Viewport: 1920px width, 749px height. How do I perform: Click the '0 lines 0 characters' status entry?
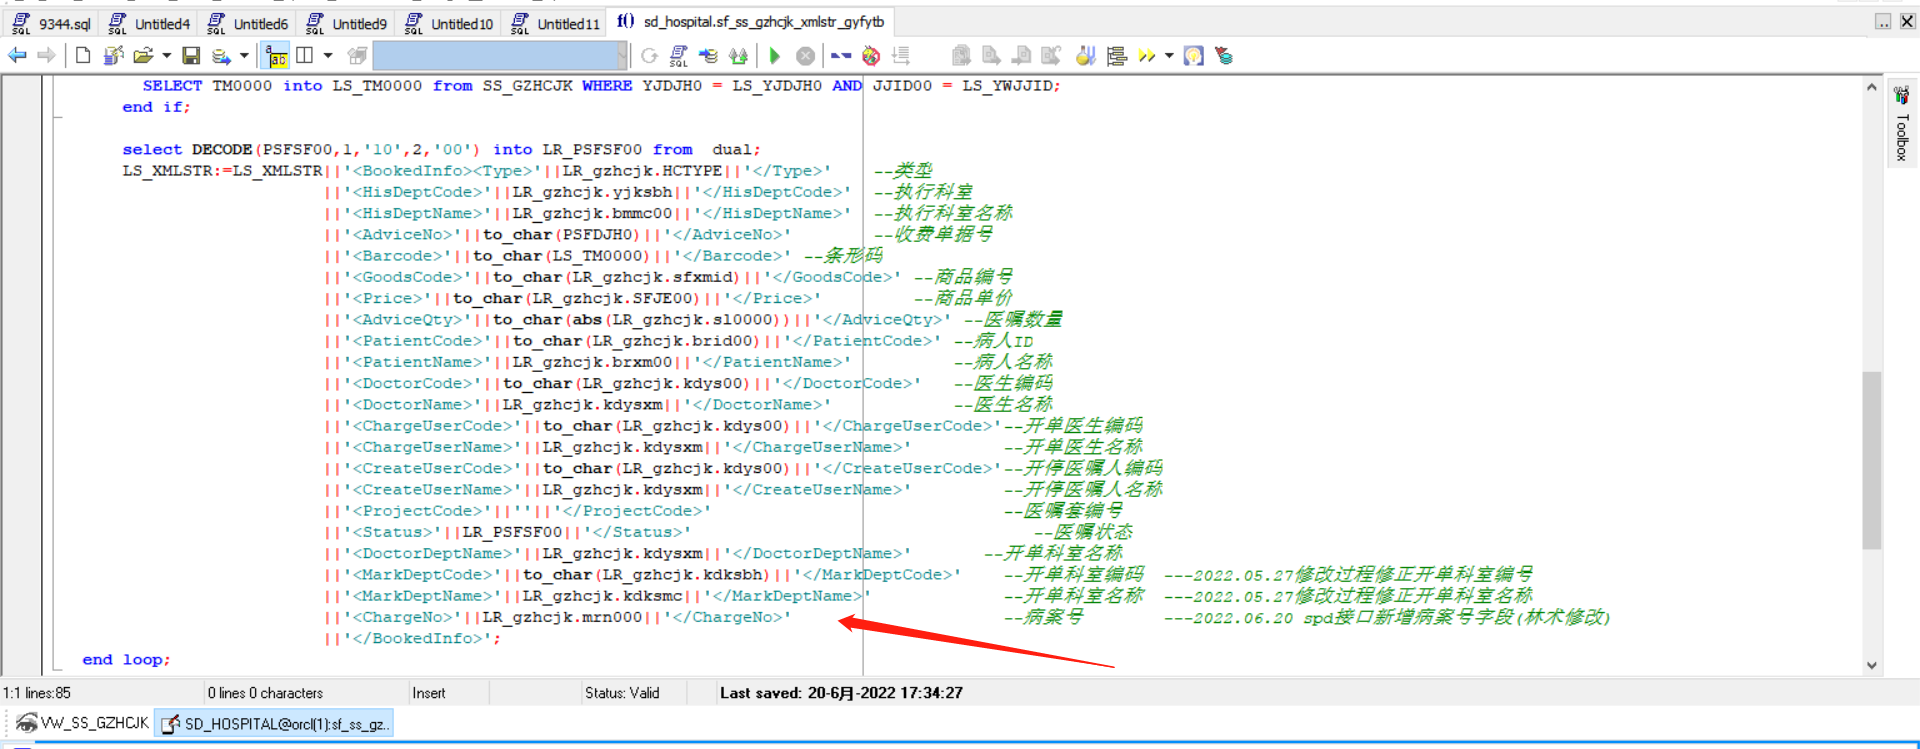tap(265, 693)
